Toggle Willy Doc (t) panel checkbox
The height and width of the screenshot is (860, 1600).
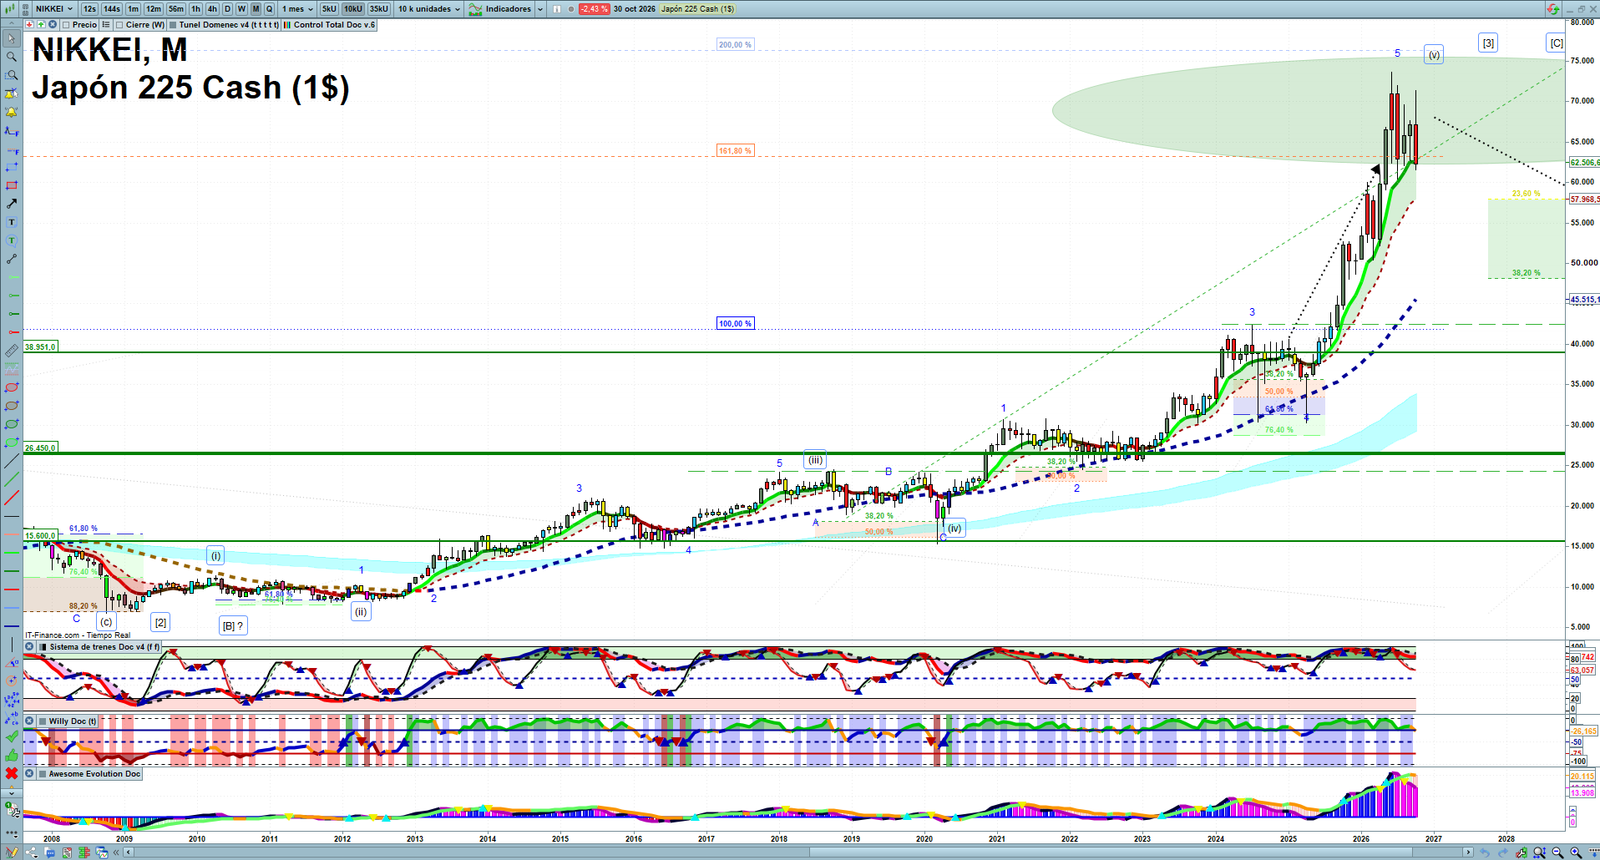[42, 721]
